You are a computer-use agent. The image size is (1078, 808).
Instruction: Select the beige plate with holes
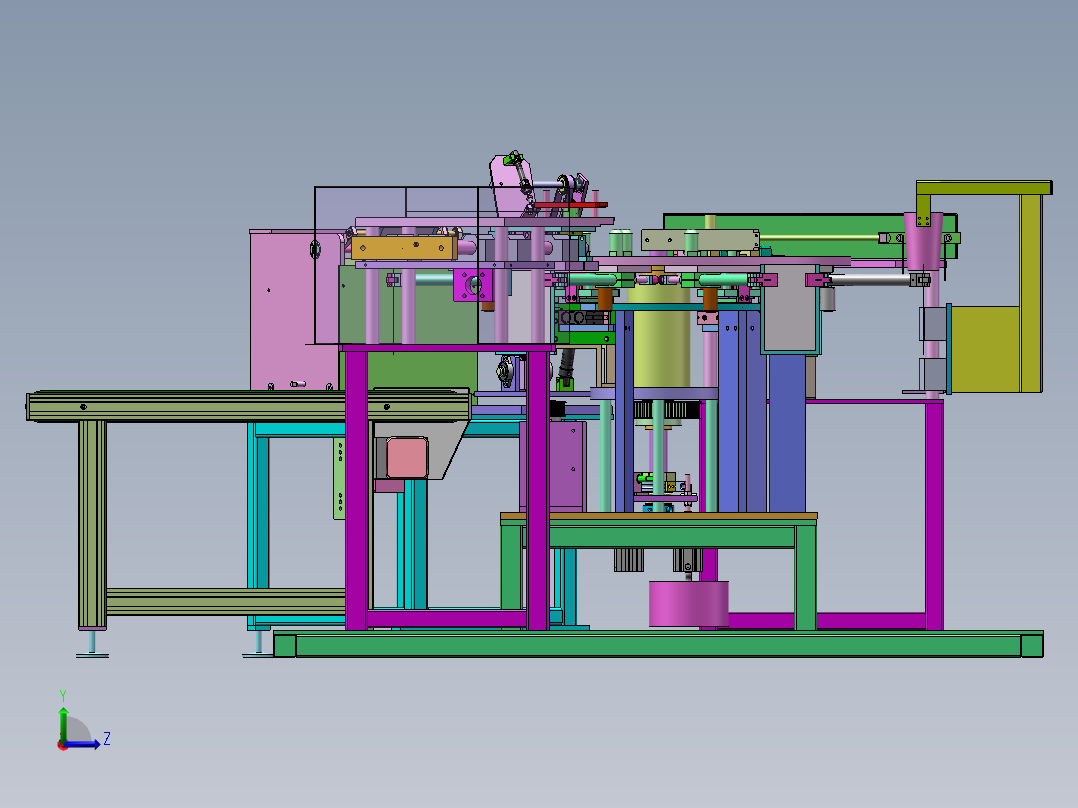pyautogui.click(x=700, y=240)
